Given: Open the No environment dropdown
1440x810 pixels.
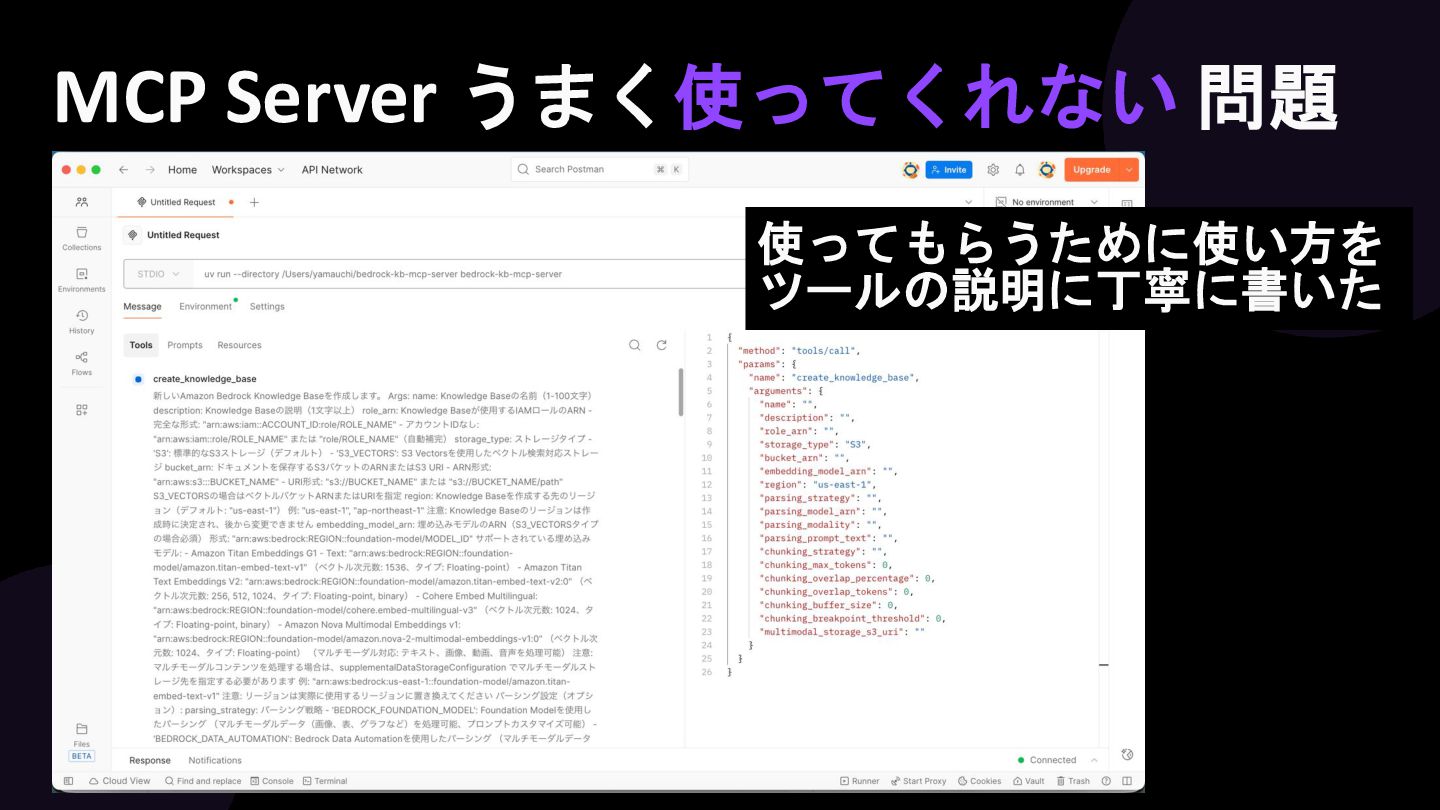Looking at the screenshot, I should (1046, 202).
